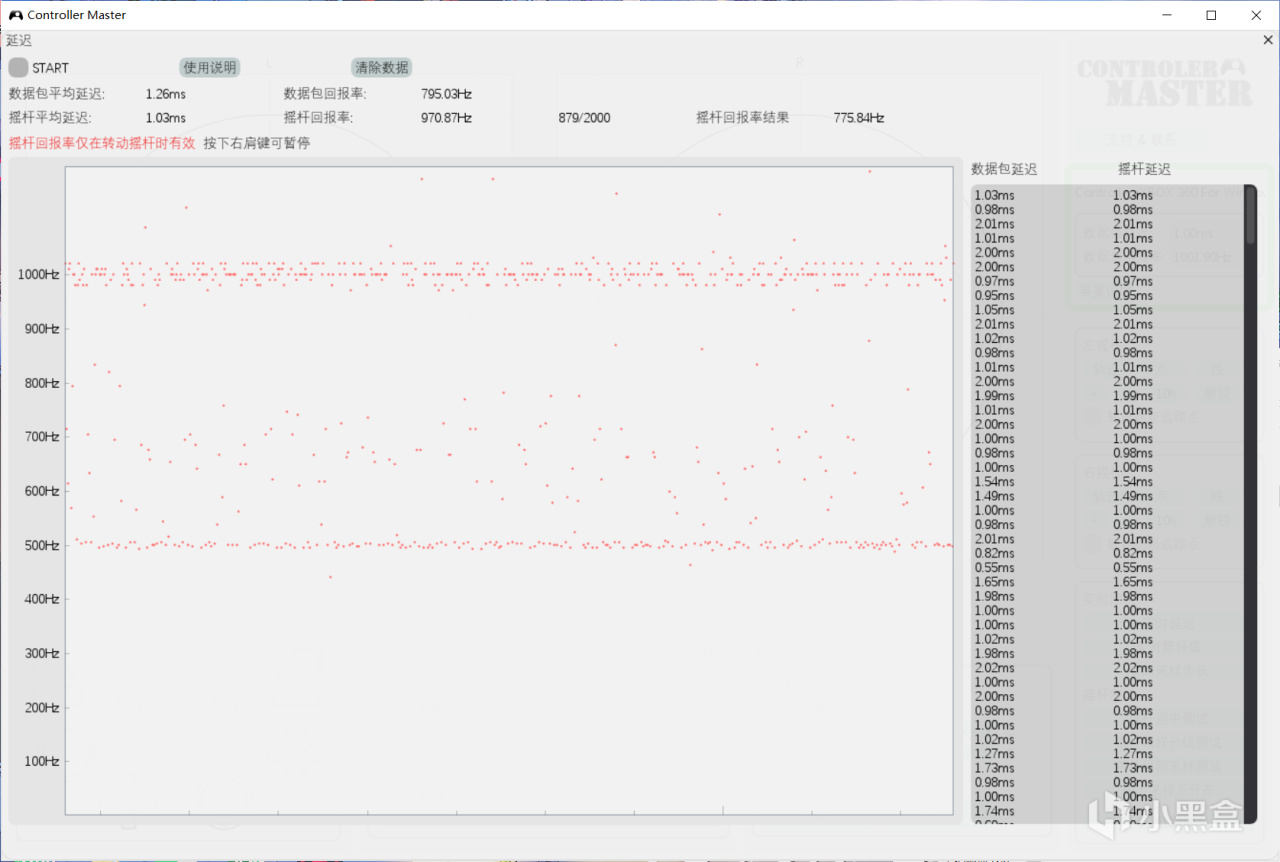
Task: Close the 延迟 latency panel
Action: (1268, 40)
